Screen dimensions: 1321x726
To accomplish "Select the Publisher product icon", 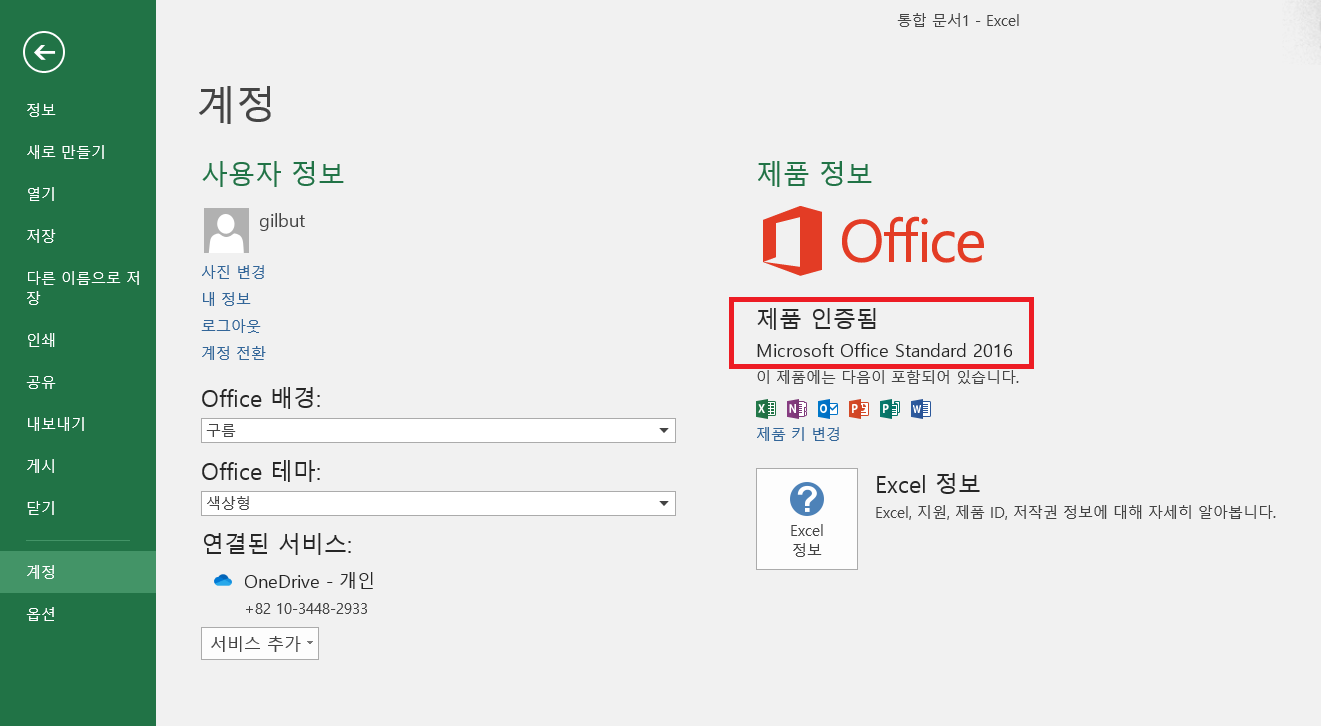I will (x=890, y=408).
